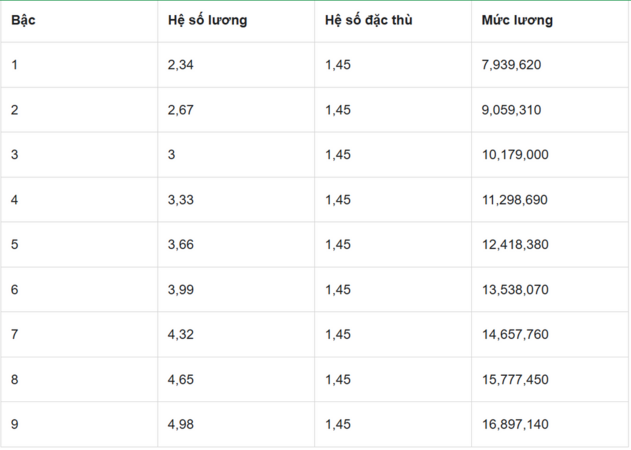Click grade number 5 in Bậc column
The height and width of the screenshot is (450, 631).
click(x=14, y=244)
